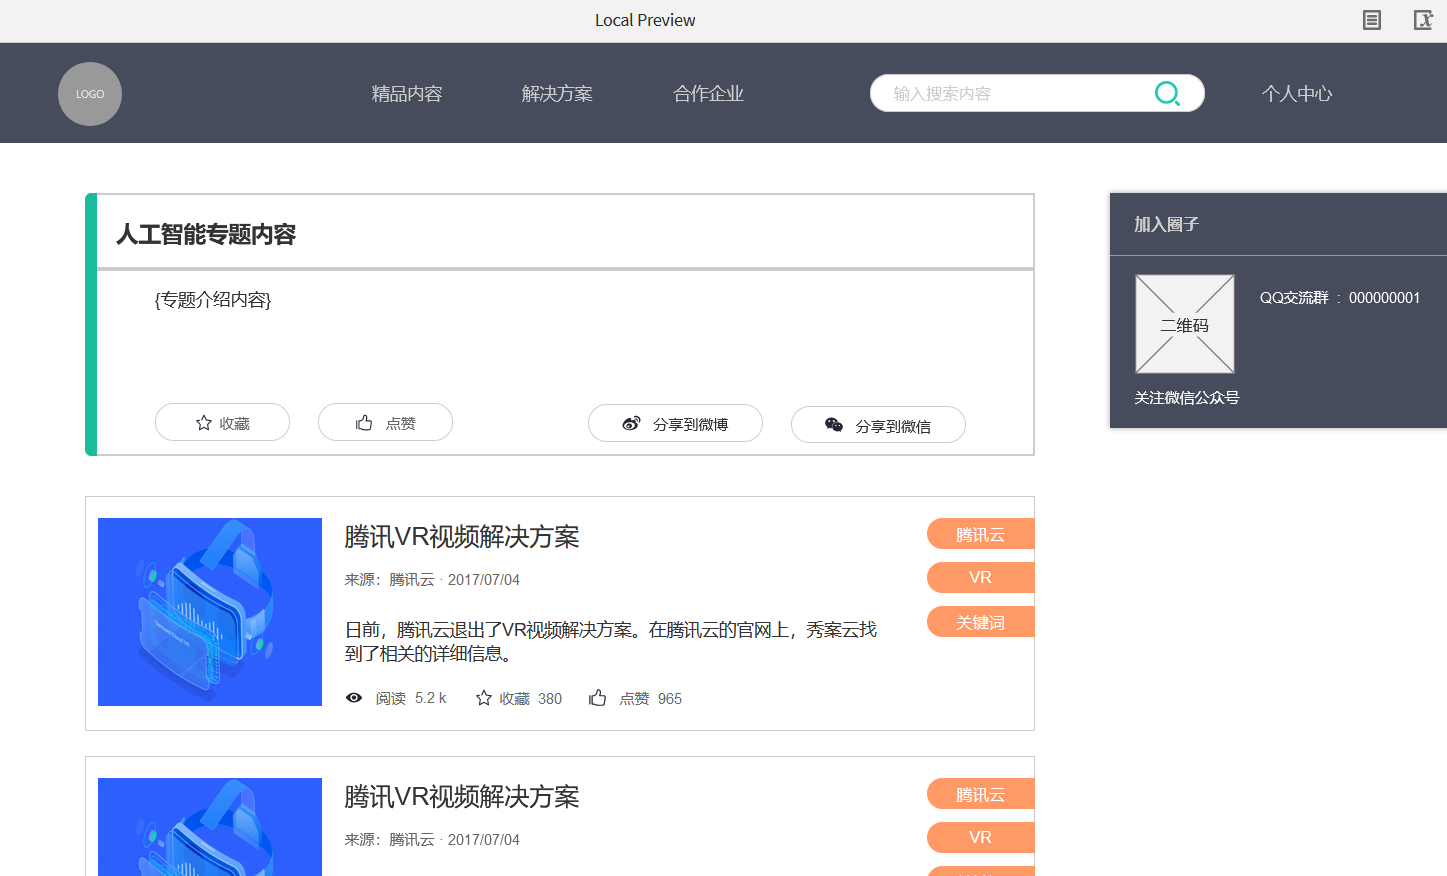Image resolution: width=1447 pixels, height=876 pixels.
Task: Select 腾讯云 tag on second article
Action: 980,794
